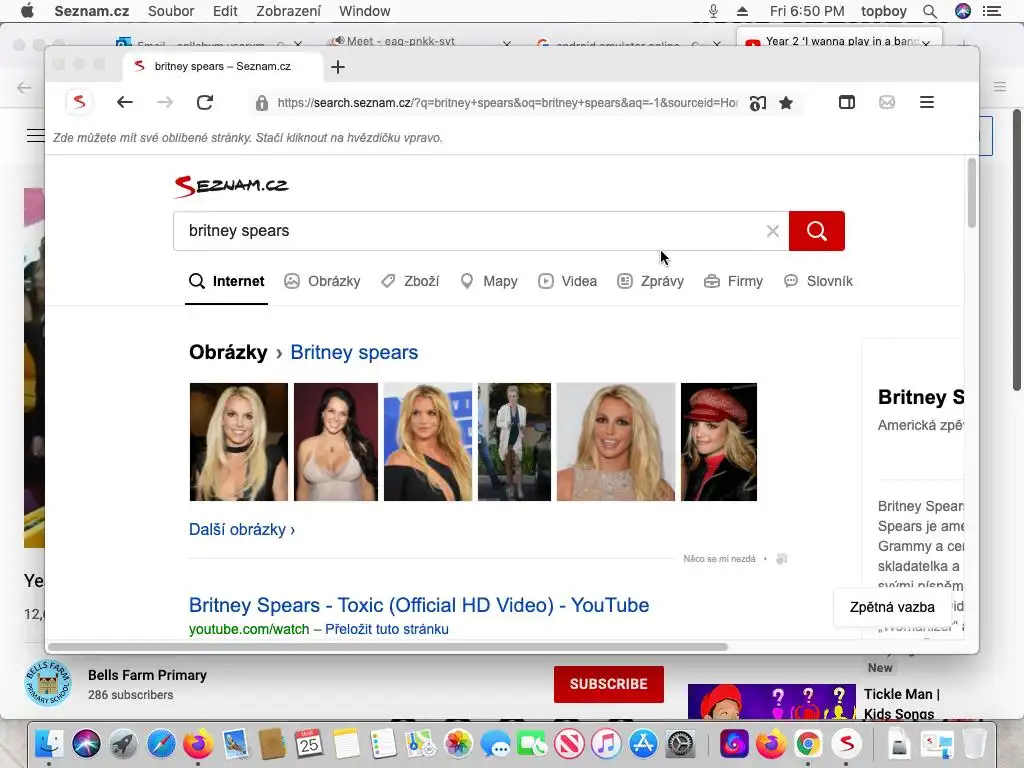Click 'Něco se mi nezdá' link
This screenshot has width=1024, height=768.
pyautogui.click(x=719, y=559)
